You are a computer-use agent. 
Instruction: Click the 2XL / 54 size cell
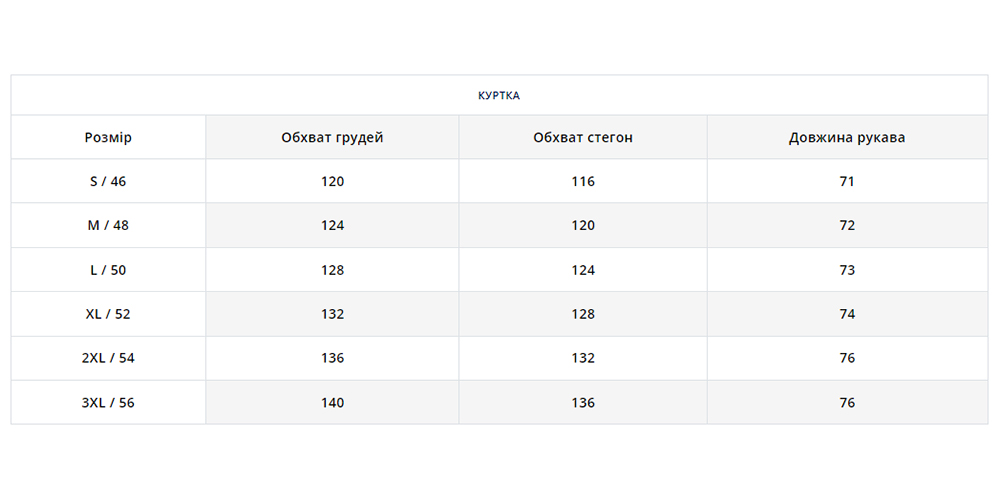(108, 358)
